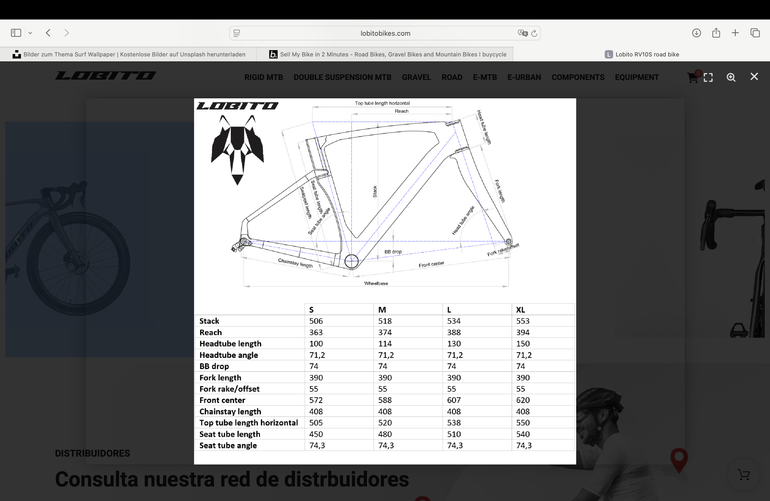Open the EQUIPMENT menu

[x=636, y=78]
